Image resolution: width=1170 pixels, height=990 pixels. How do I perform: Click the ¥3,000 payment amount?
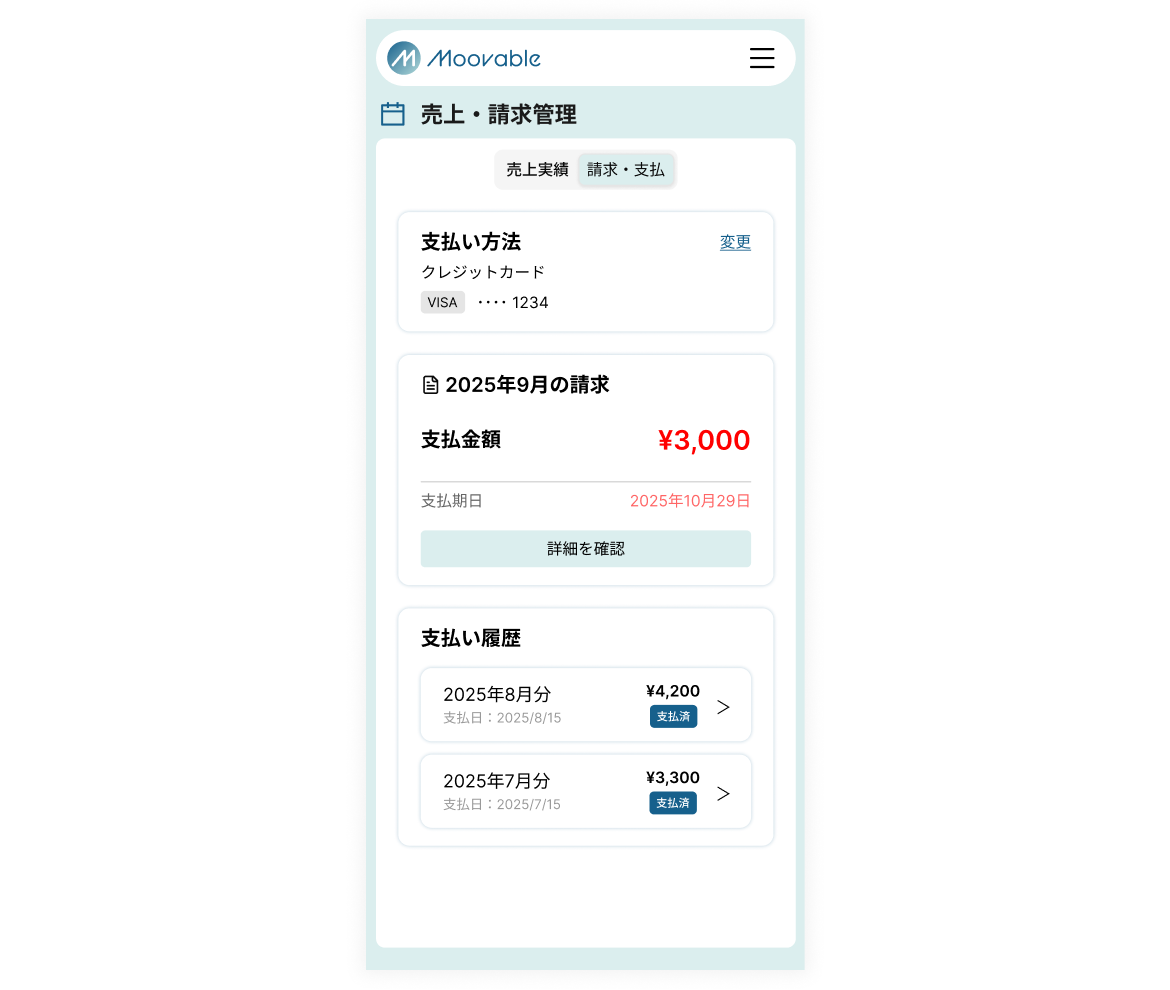tap(704, 440)
